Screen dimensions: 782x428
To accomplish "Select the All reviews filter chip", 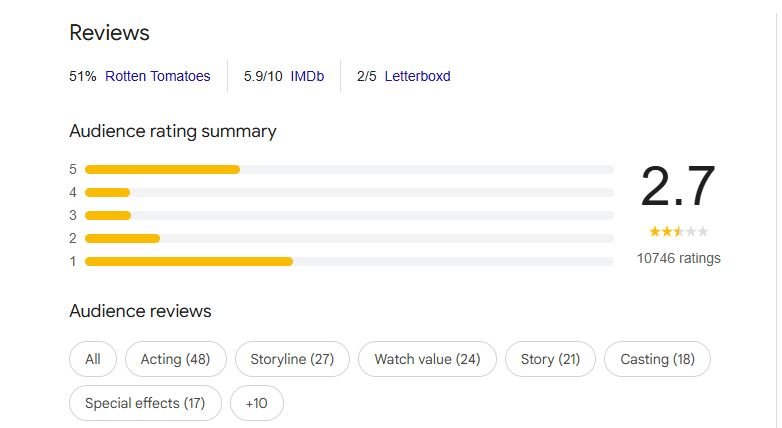I will pos(93,359).
